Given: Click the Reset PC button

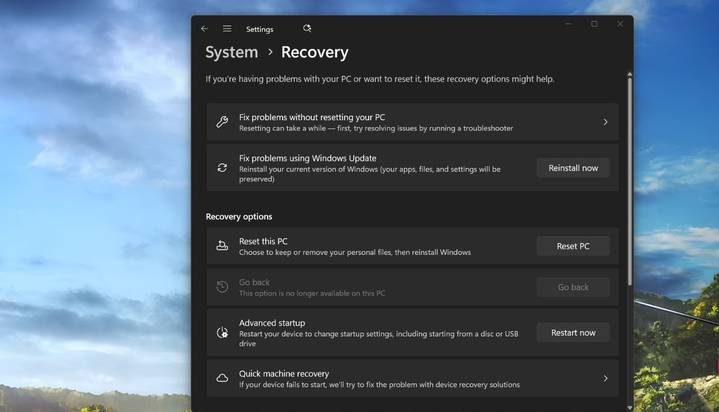Looking at the screenshot, I should [x=573, y=246].
